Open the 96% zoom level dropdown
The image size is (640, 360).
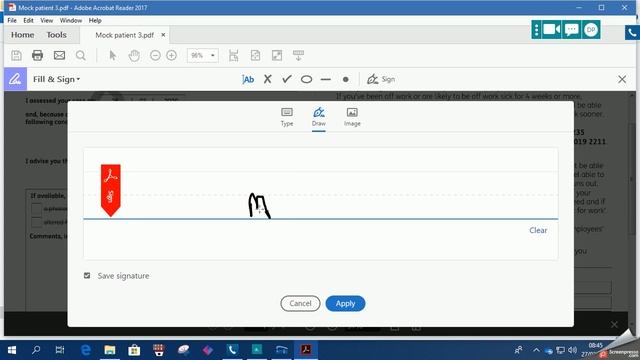tap(203, 56)
